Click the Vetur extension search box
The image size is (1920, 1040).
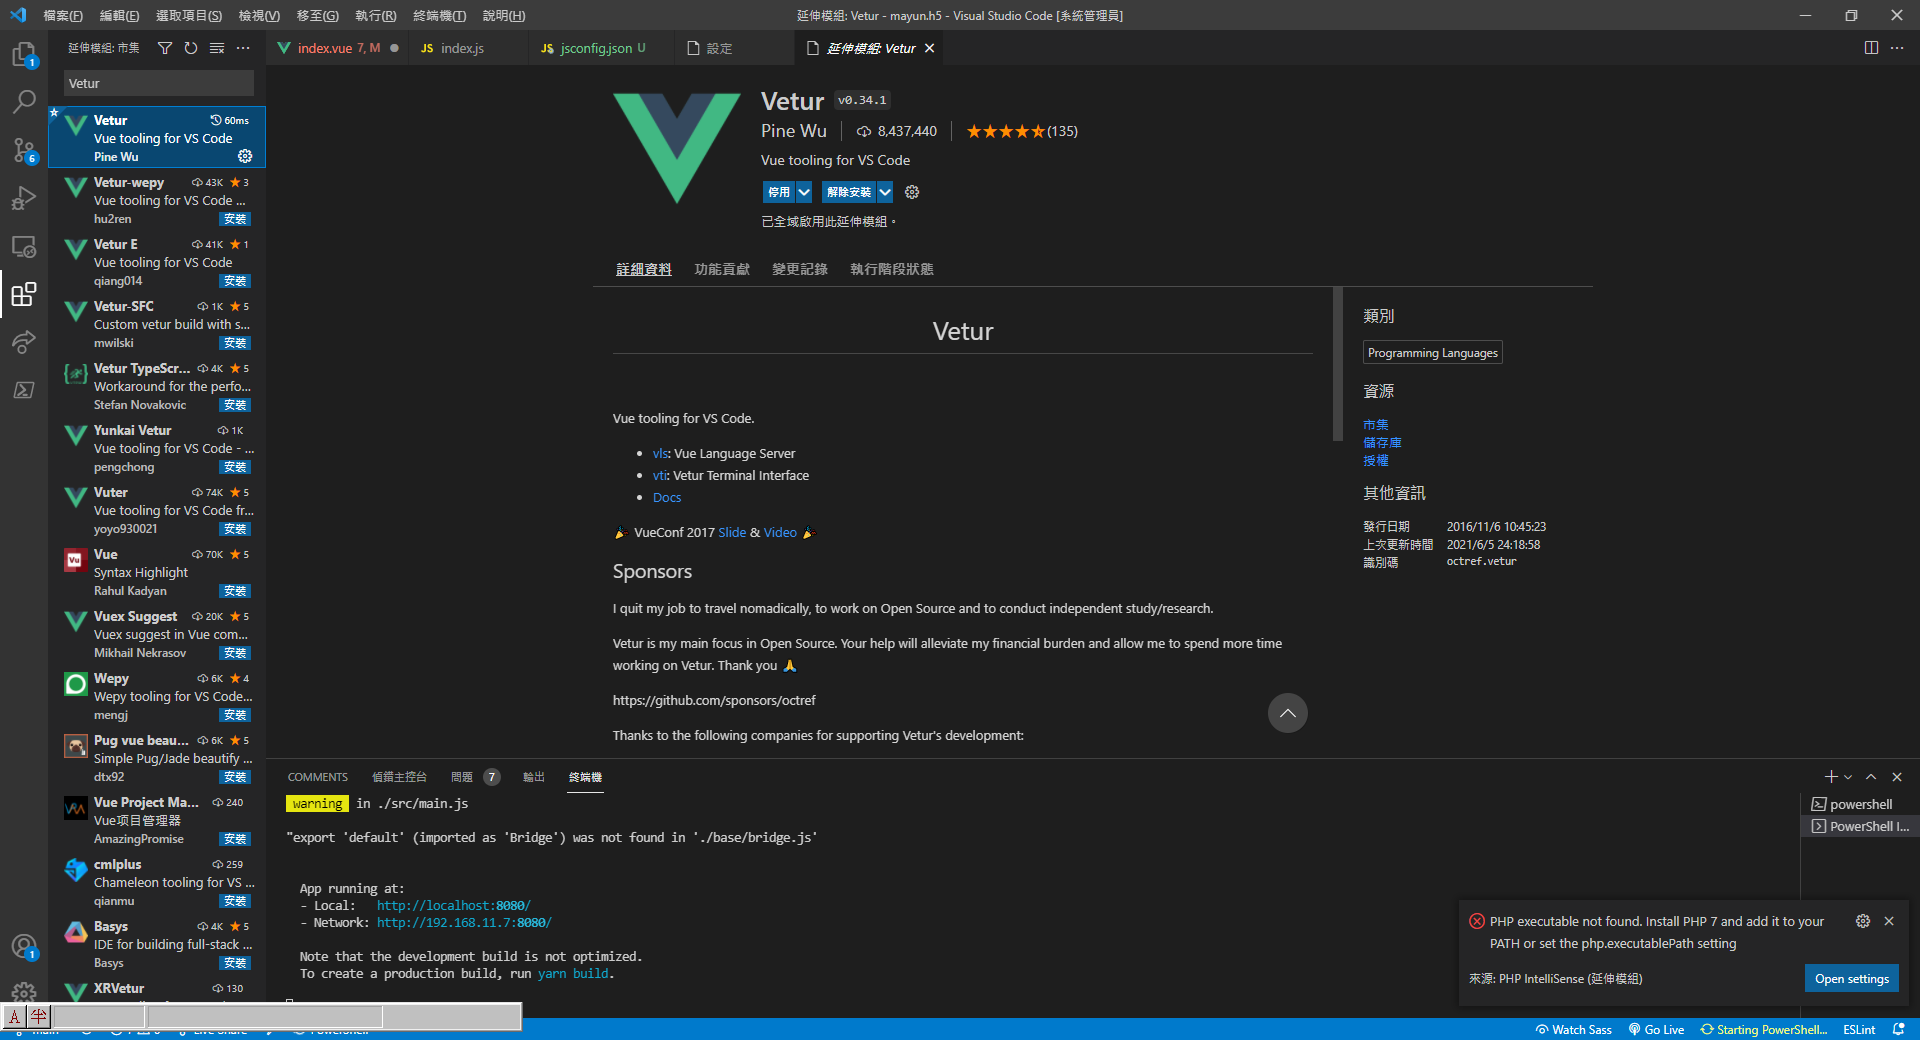coord(158,84)
